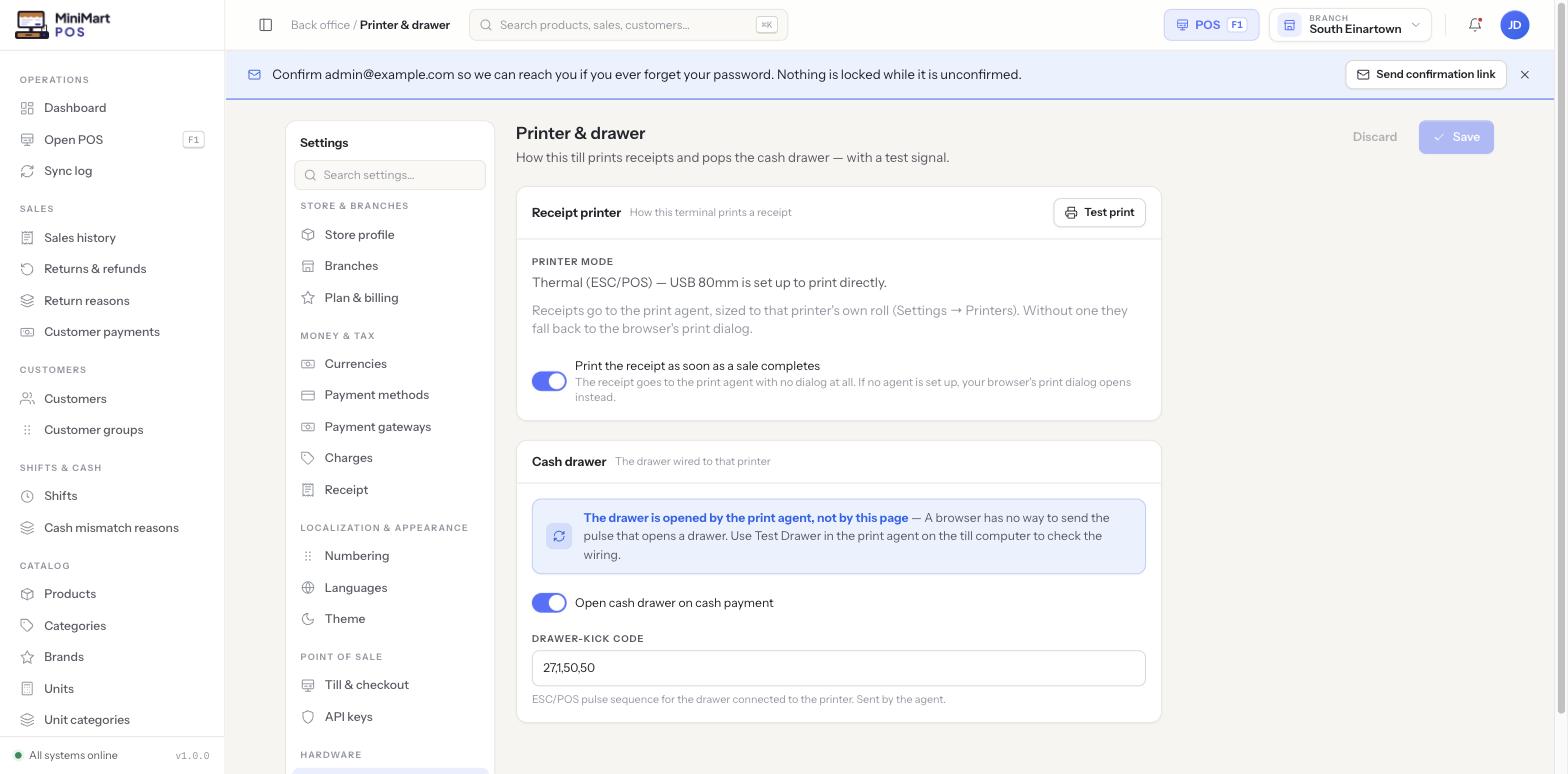Toggle print receipt when sale completes
The height and width of the screenshot is (774, 1568).
tap(549, 381)
